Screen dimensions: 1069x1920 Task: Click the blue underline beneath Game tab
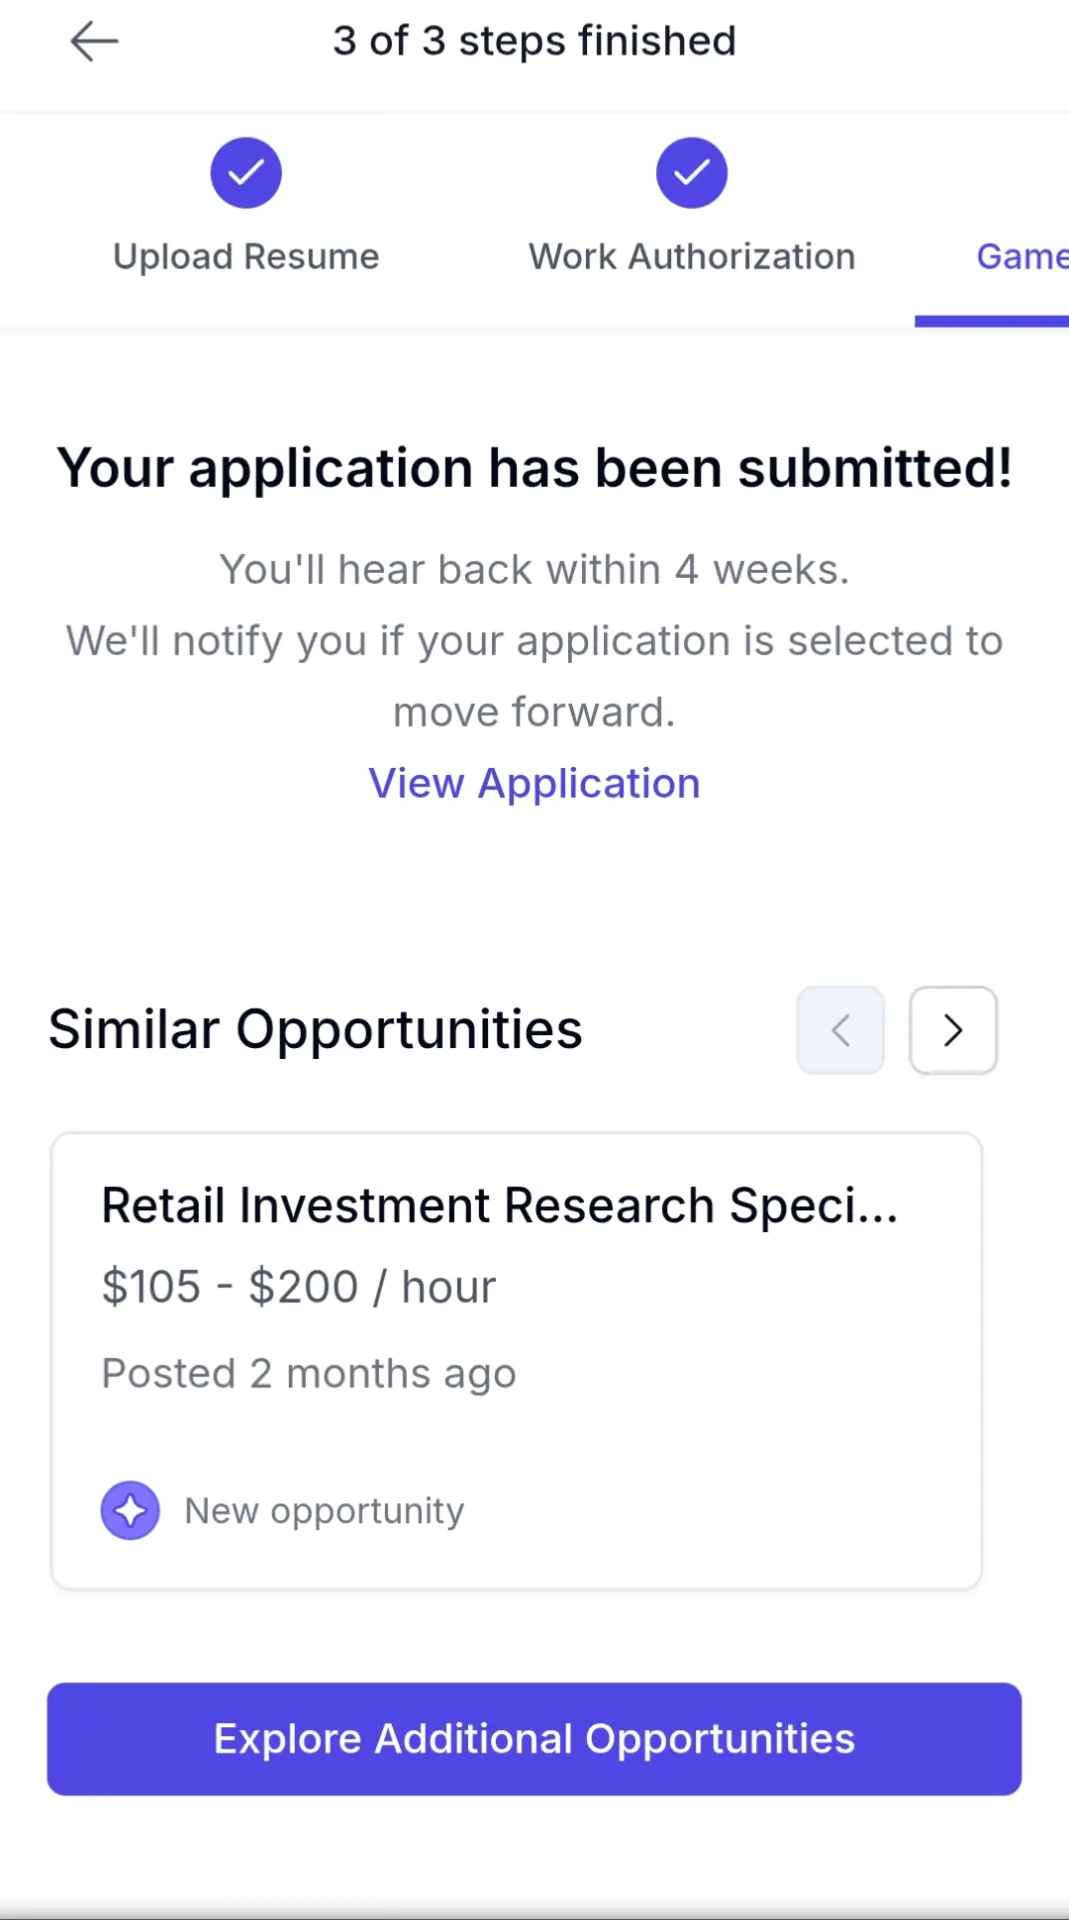[x=992, y=321]
